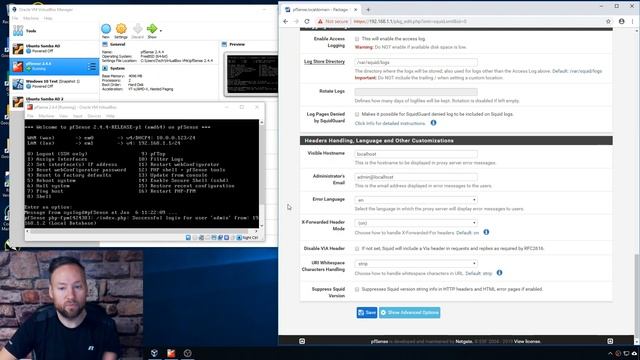Image resolution: width=640 pixels, height=360 pixels.
Task: Click the browser Forward arrow
Action: click(x=296, y=21)
